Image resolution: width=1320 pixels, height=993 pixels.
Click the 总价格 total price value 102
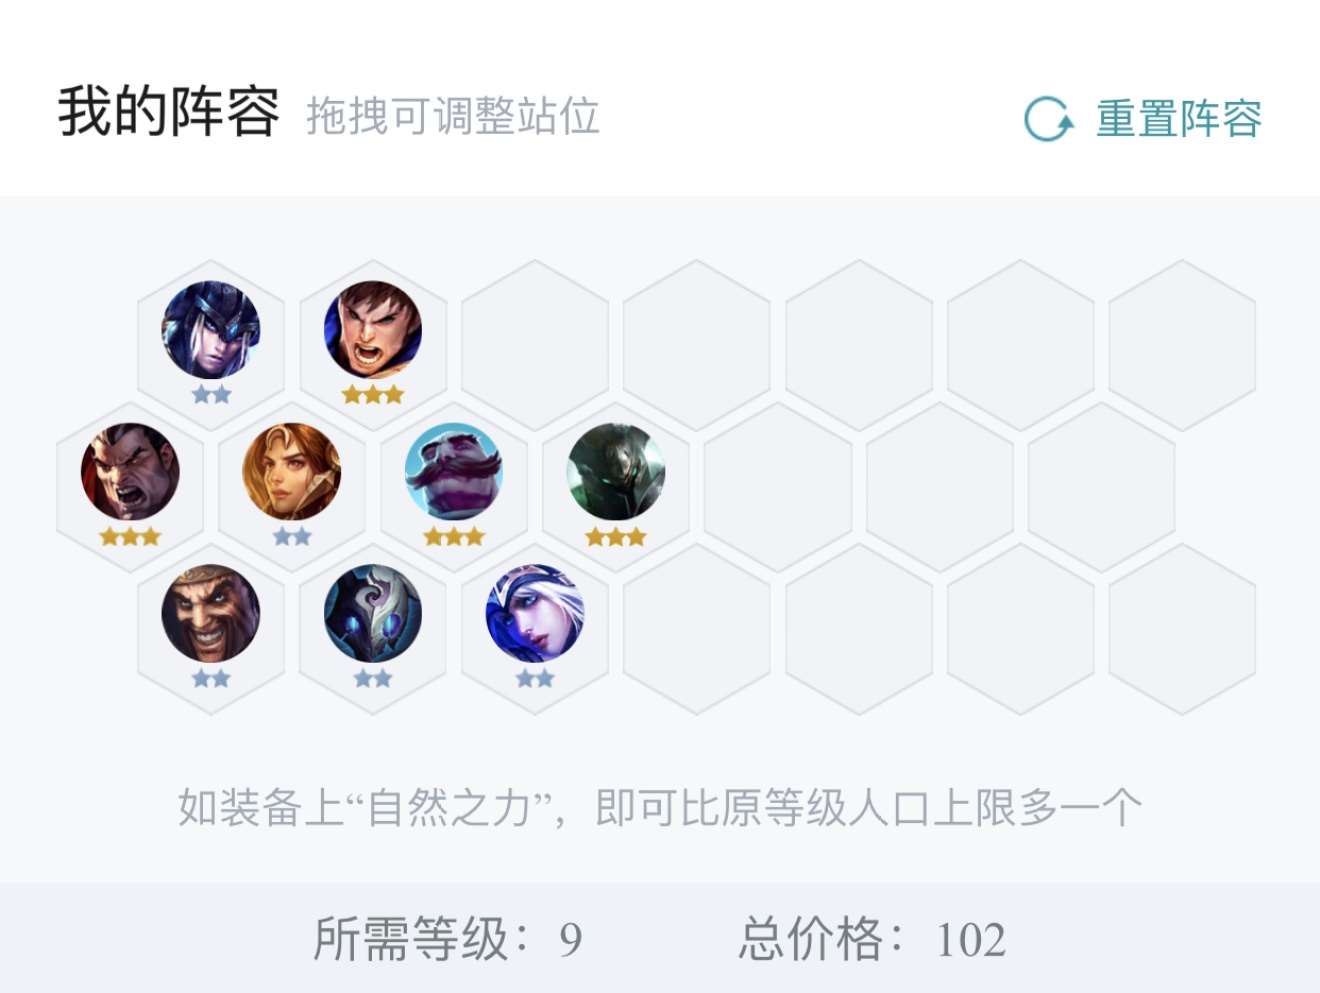tap(971, 940)
